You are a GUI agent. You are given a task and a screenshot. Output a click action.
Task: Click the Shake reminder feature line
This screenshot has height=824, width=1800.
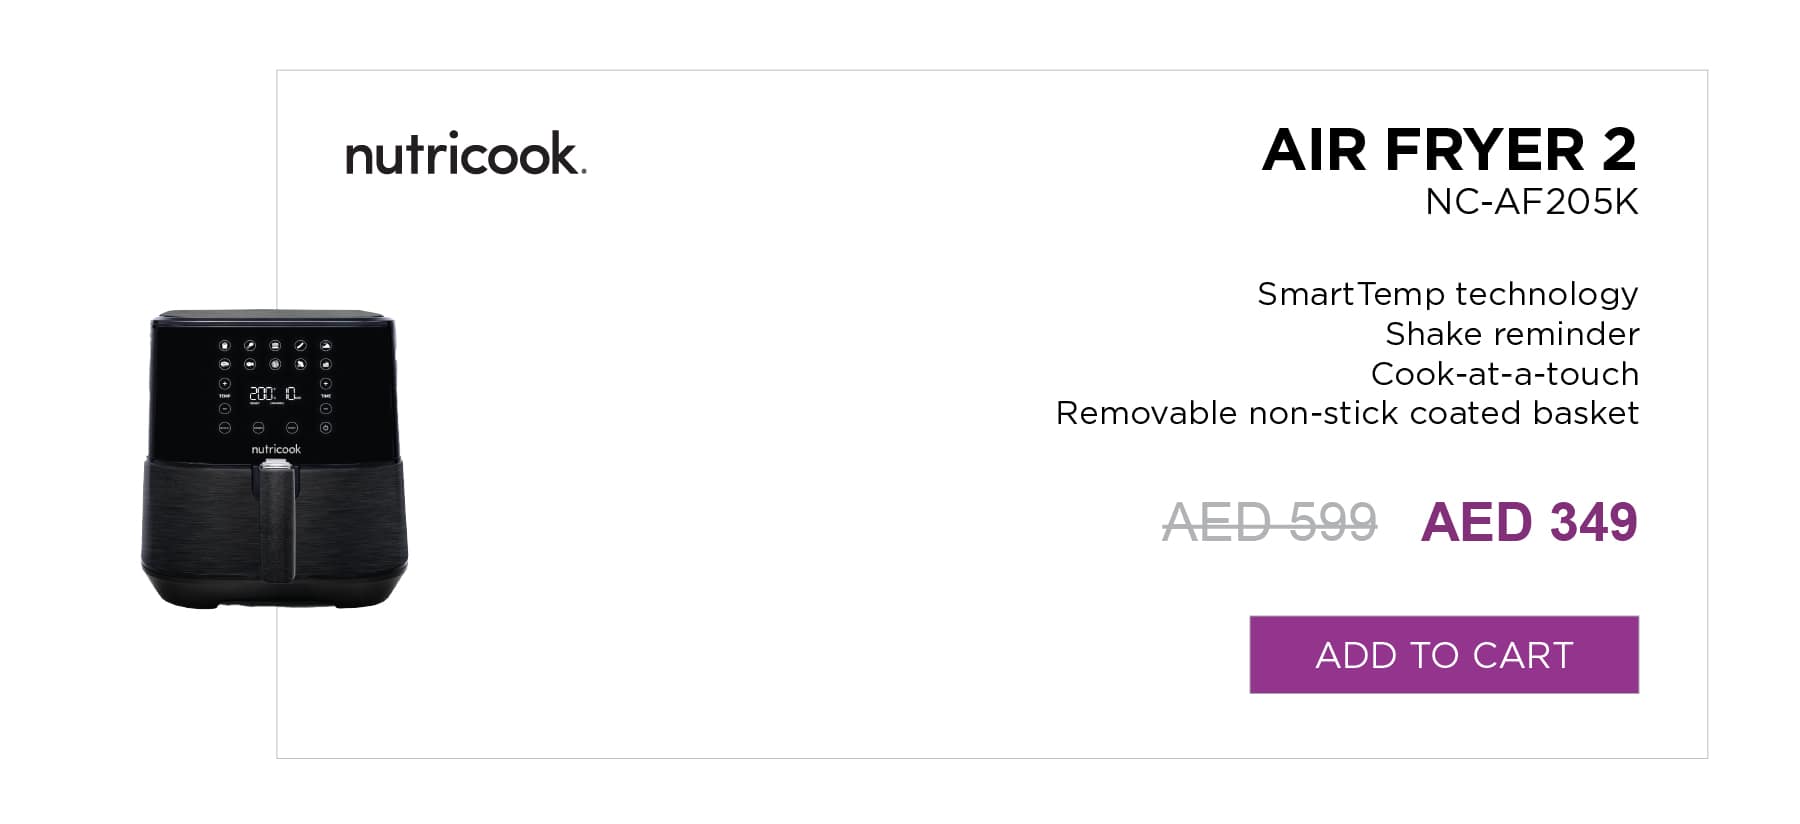[1512, 333]
